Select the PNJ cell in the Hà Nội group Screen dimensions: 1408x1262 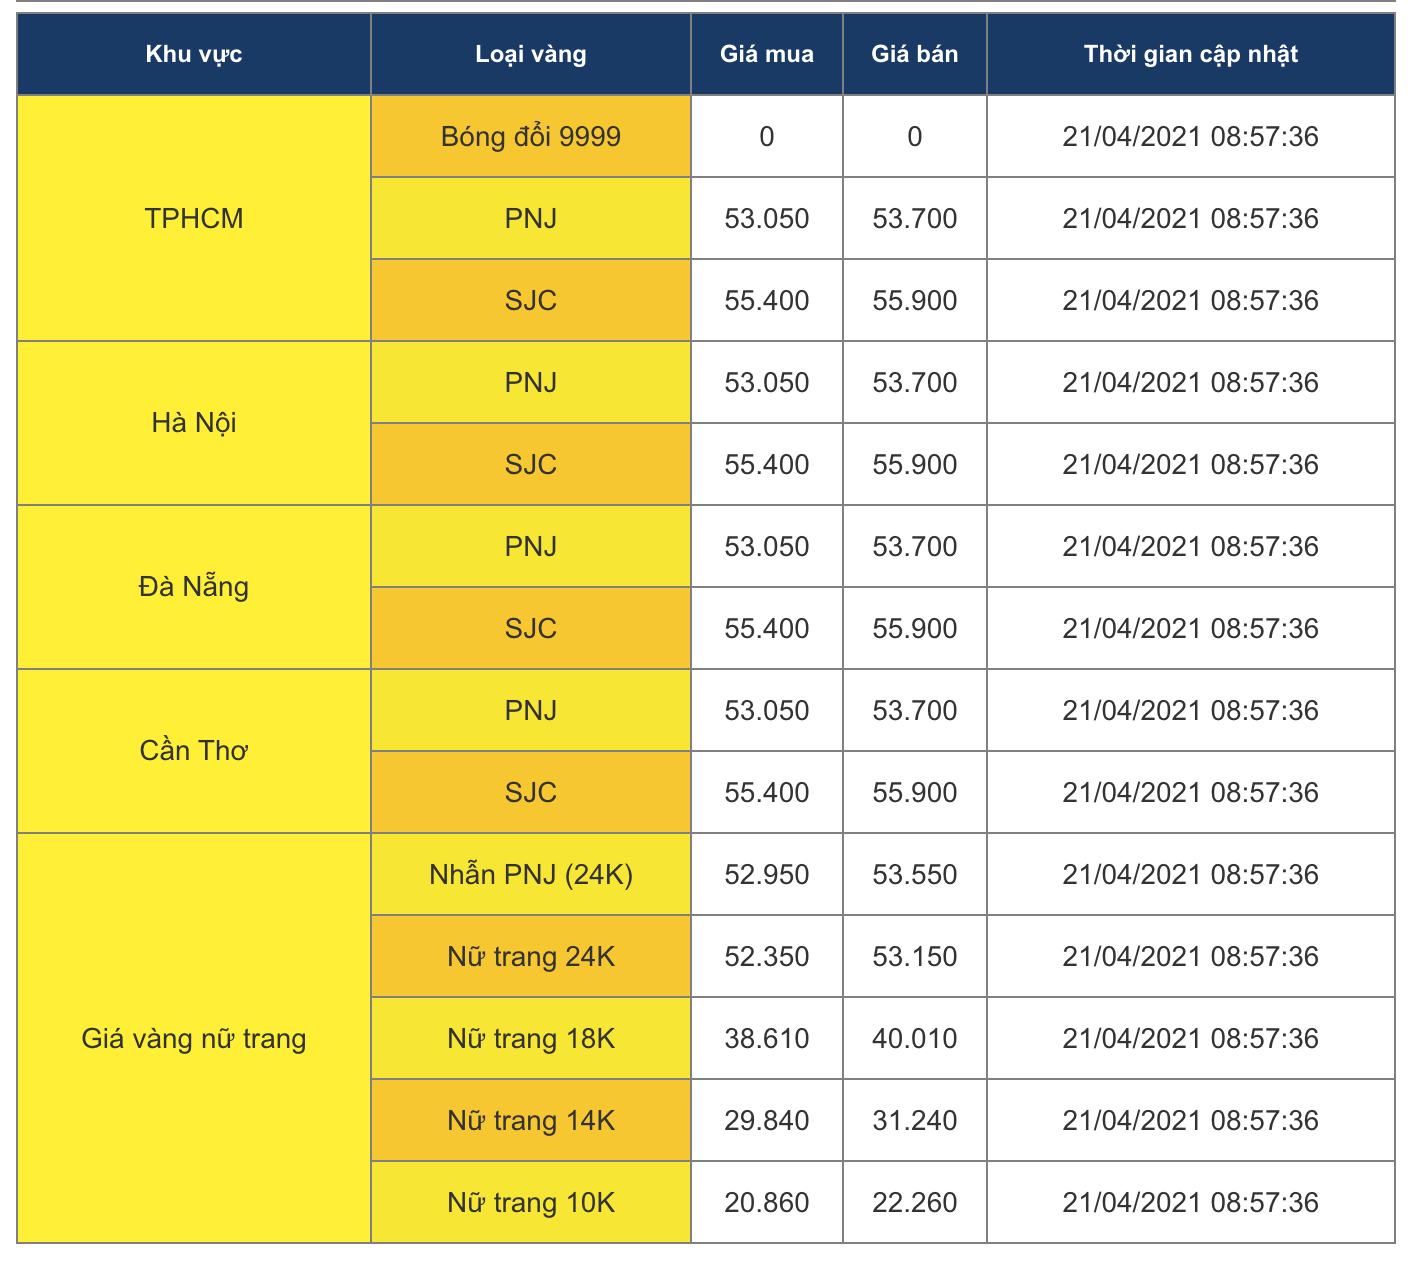[x=531, y=382]
